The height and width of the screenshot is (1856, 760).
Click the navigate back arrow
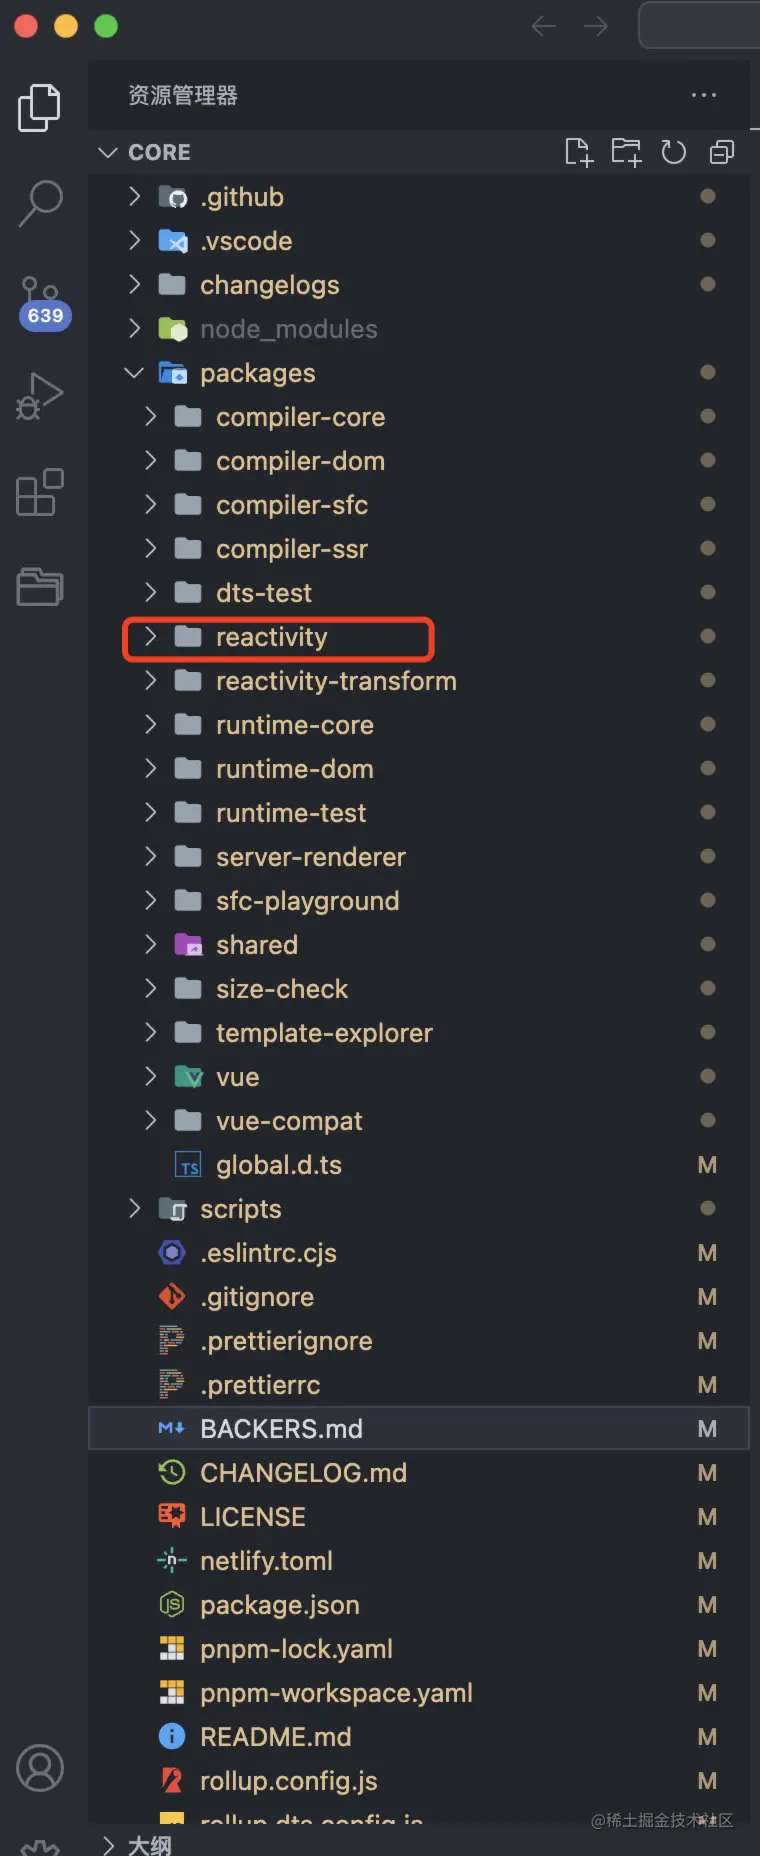tap(544, 26)
